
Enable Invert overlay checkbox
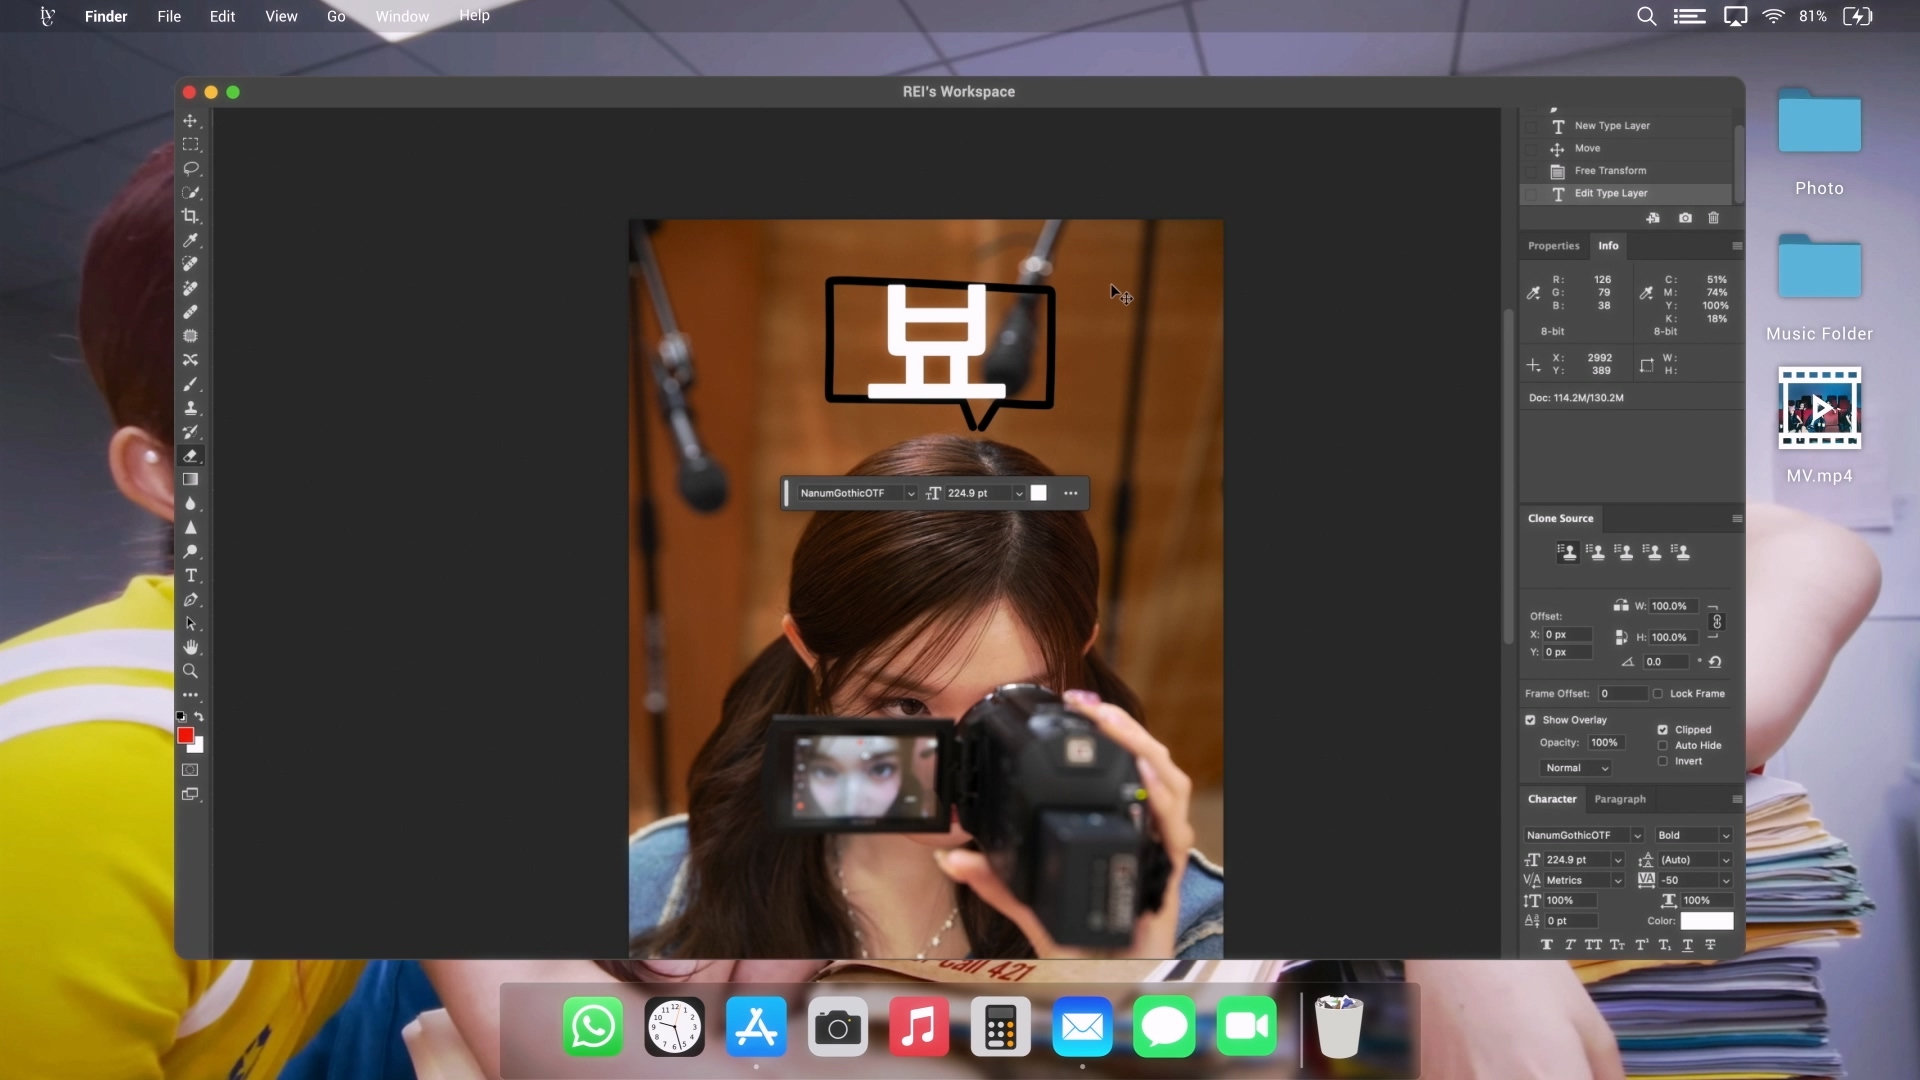(1663, 762)
